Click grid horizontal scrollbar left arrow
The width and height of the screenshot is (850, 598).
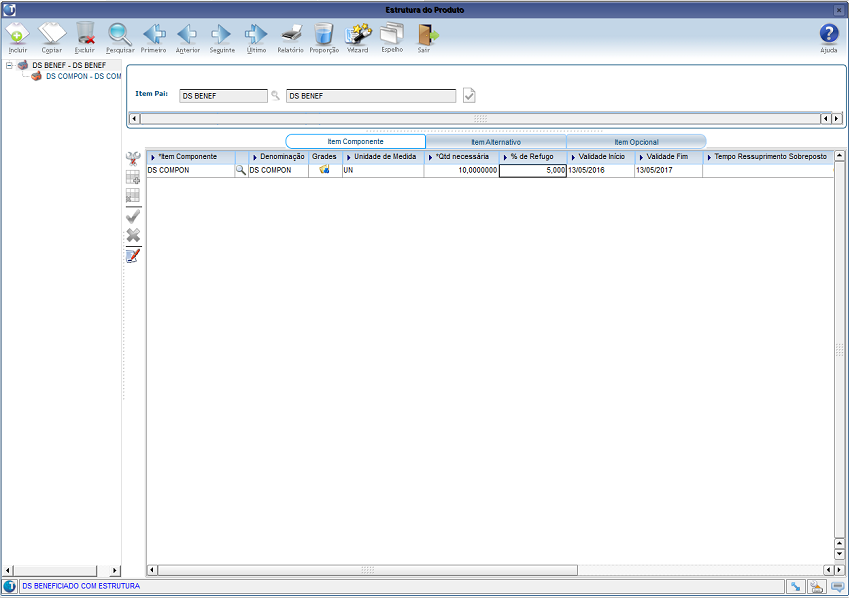tap(152, 570)
